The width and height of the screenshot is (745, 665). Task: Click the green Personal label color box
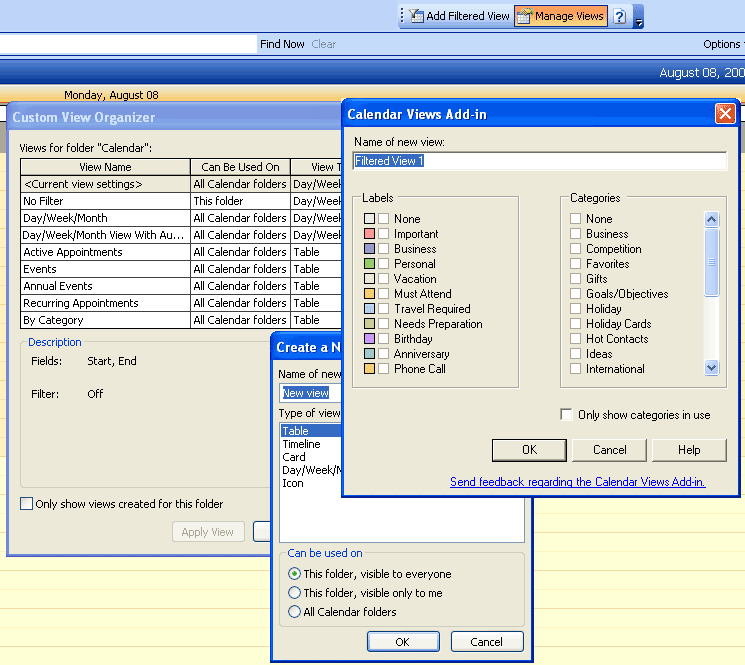(x=369, y=264)
